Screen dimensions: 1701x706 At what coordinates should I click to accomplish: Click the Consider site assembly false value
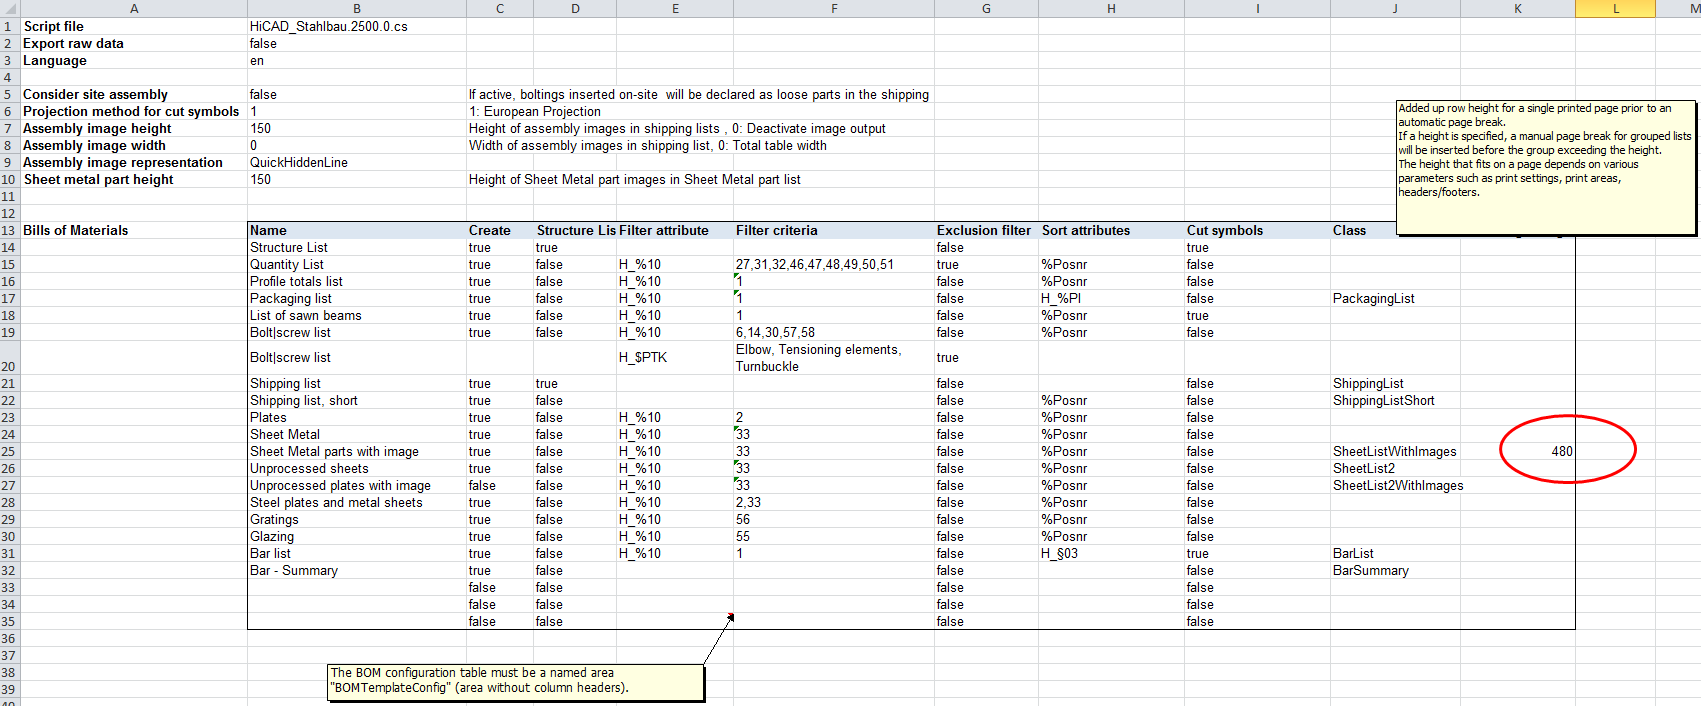tap(264, 94)
